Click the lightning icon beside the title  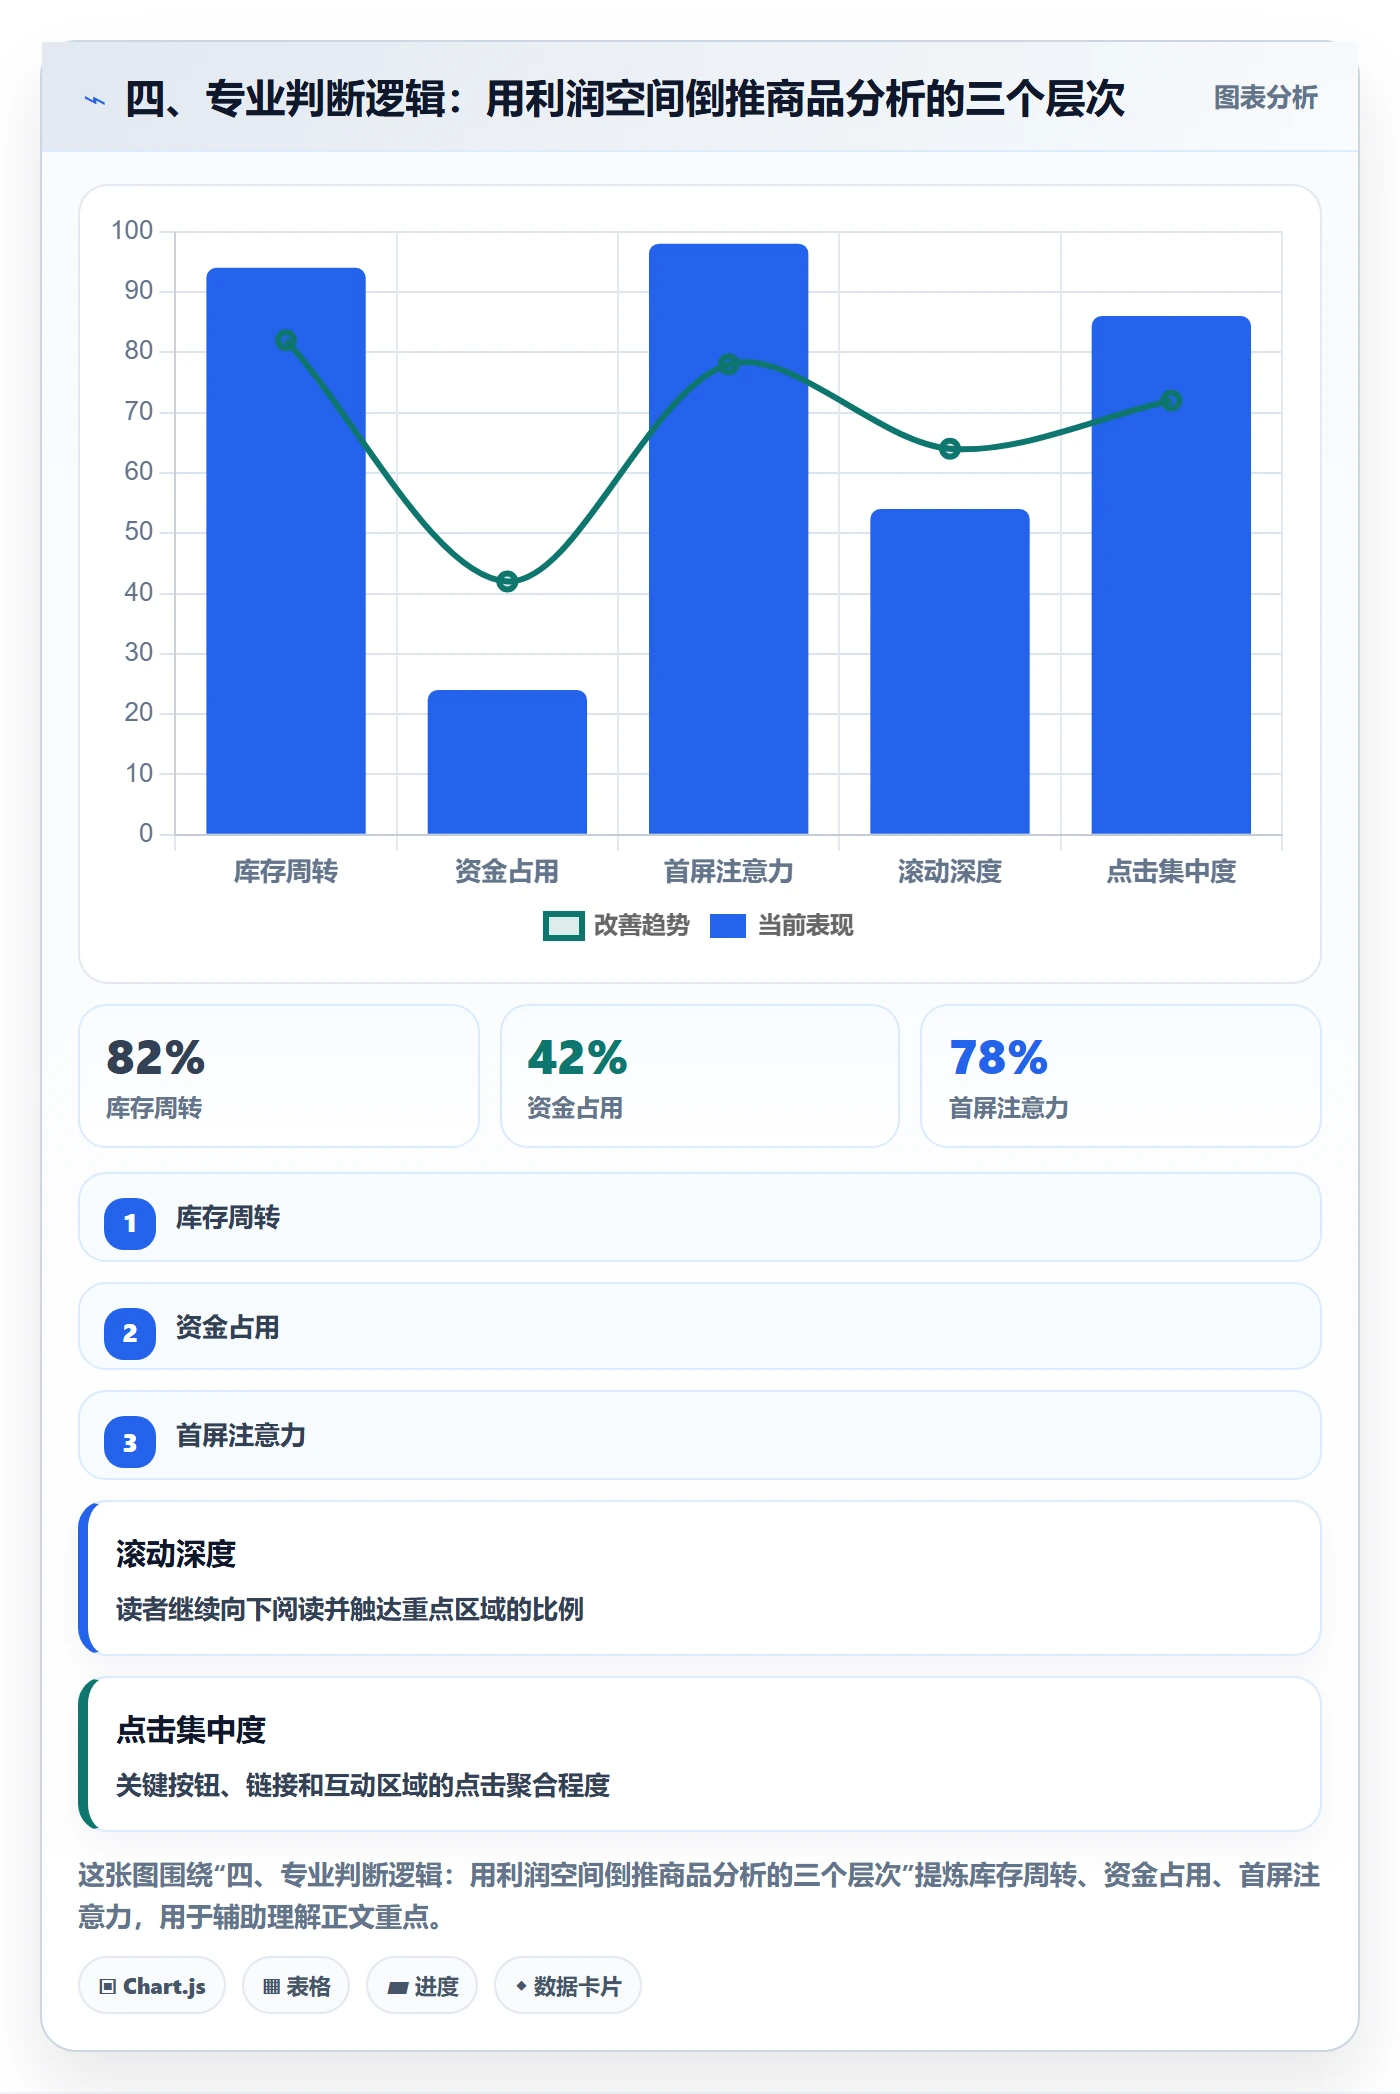click(x=95, y=100)
